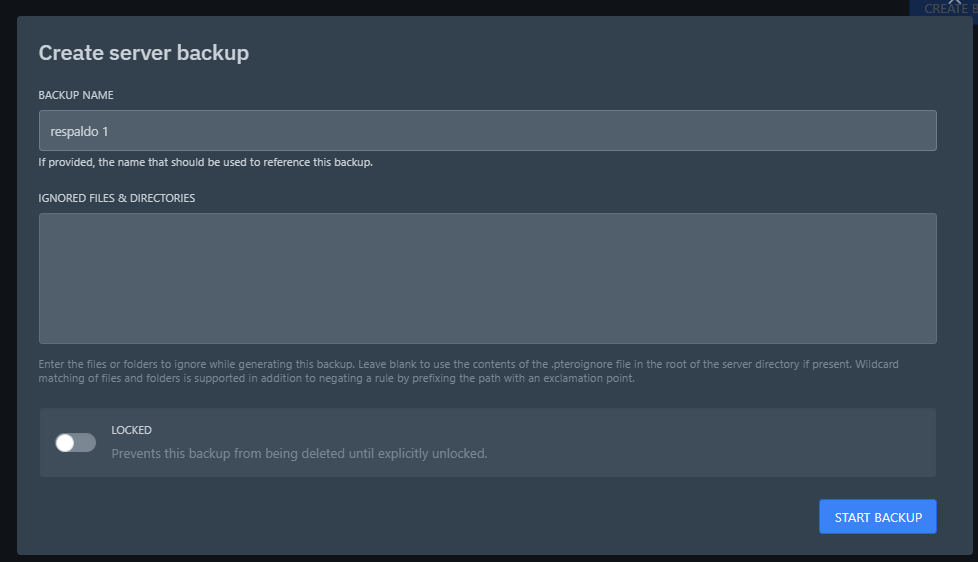The height and width of the screenshot is (562, 978).
Task: Click the LOCKED label text
Action: click(131, 430)
